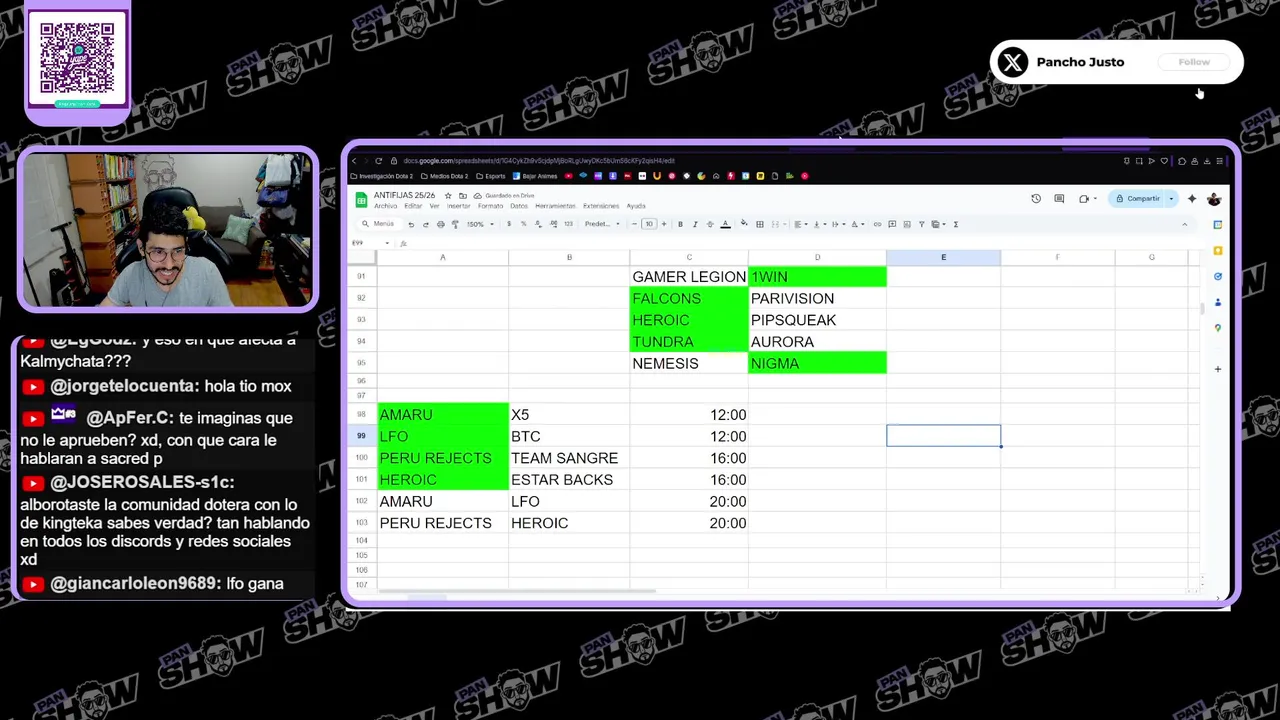Click the Follow button beside Pancho Justo
The height and width of the screenshot is (720, 1280).
[x=1194, y=62]
